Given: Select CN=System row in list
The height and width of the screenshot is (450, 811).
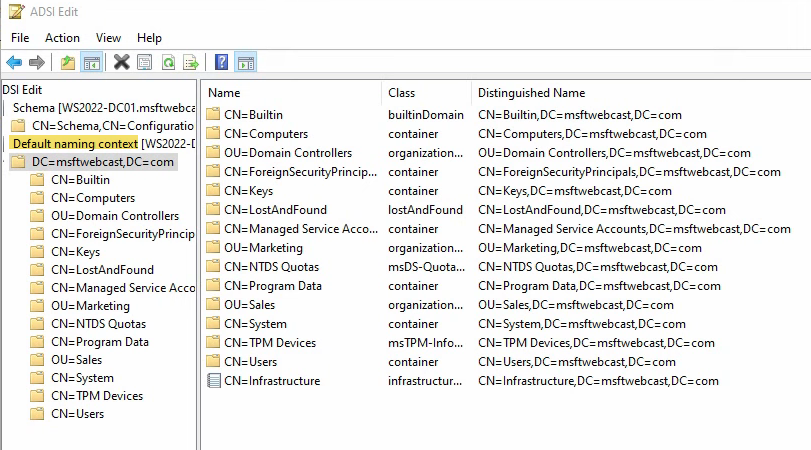Looking at the screenshot, I should tap(255, 324).
